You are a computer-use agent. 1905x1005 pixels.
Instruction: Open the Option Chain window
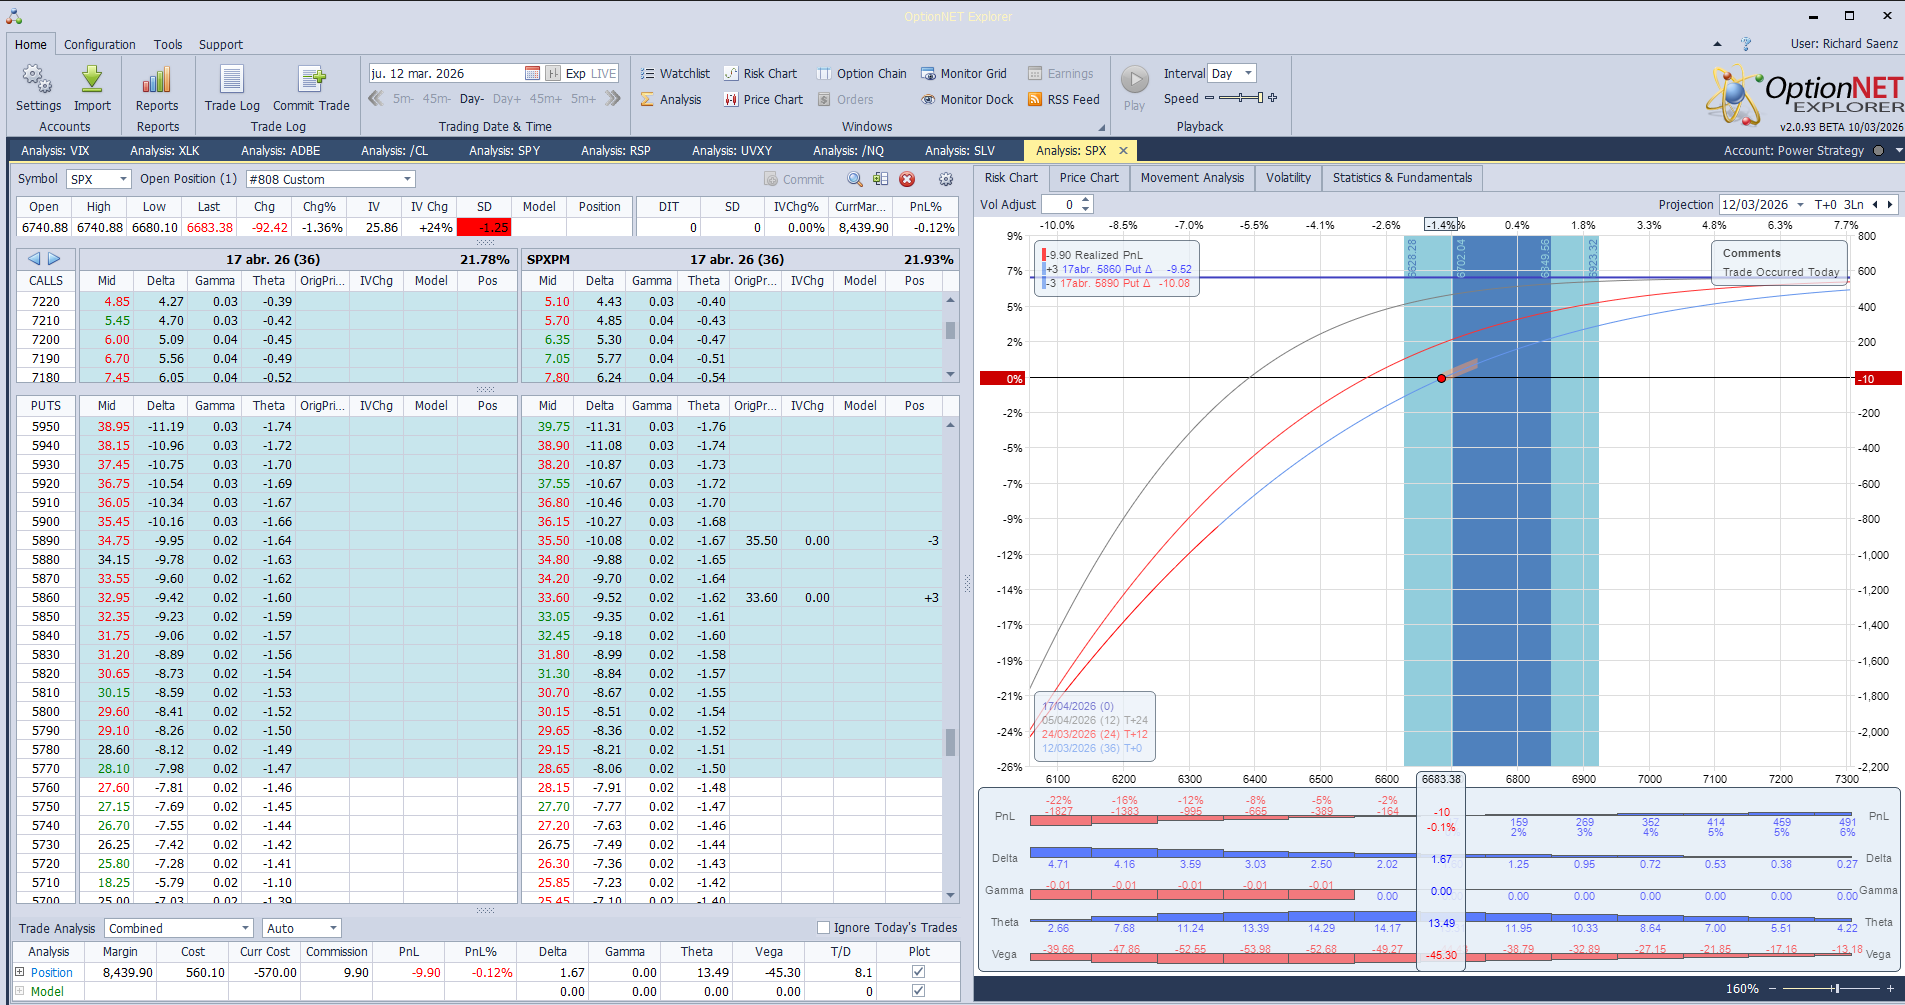(861, 74)
